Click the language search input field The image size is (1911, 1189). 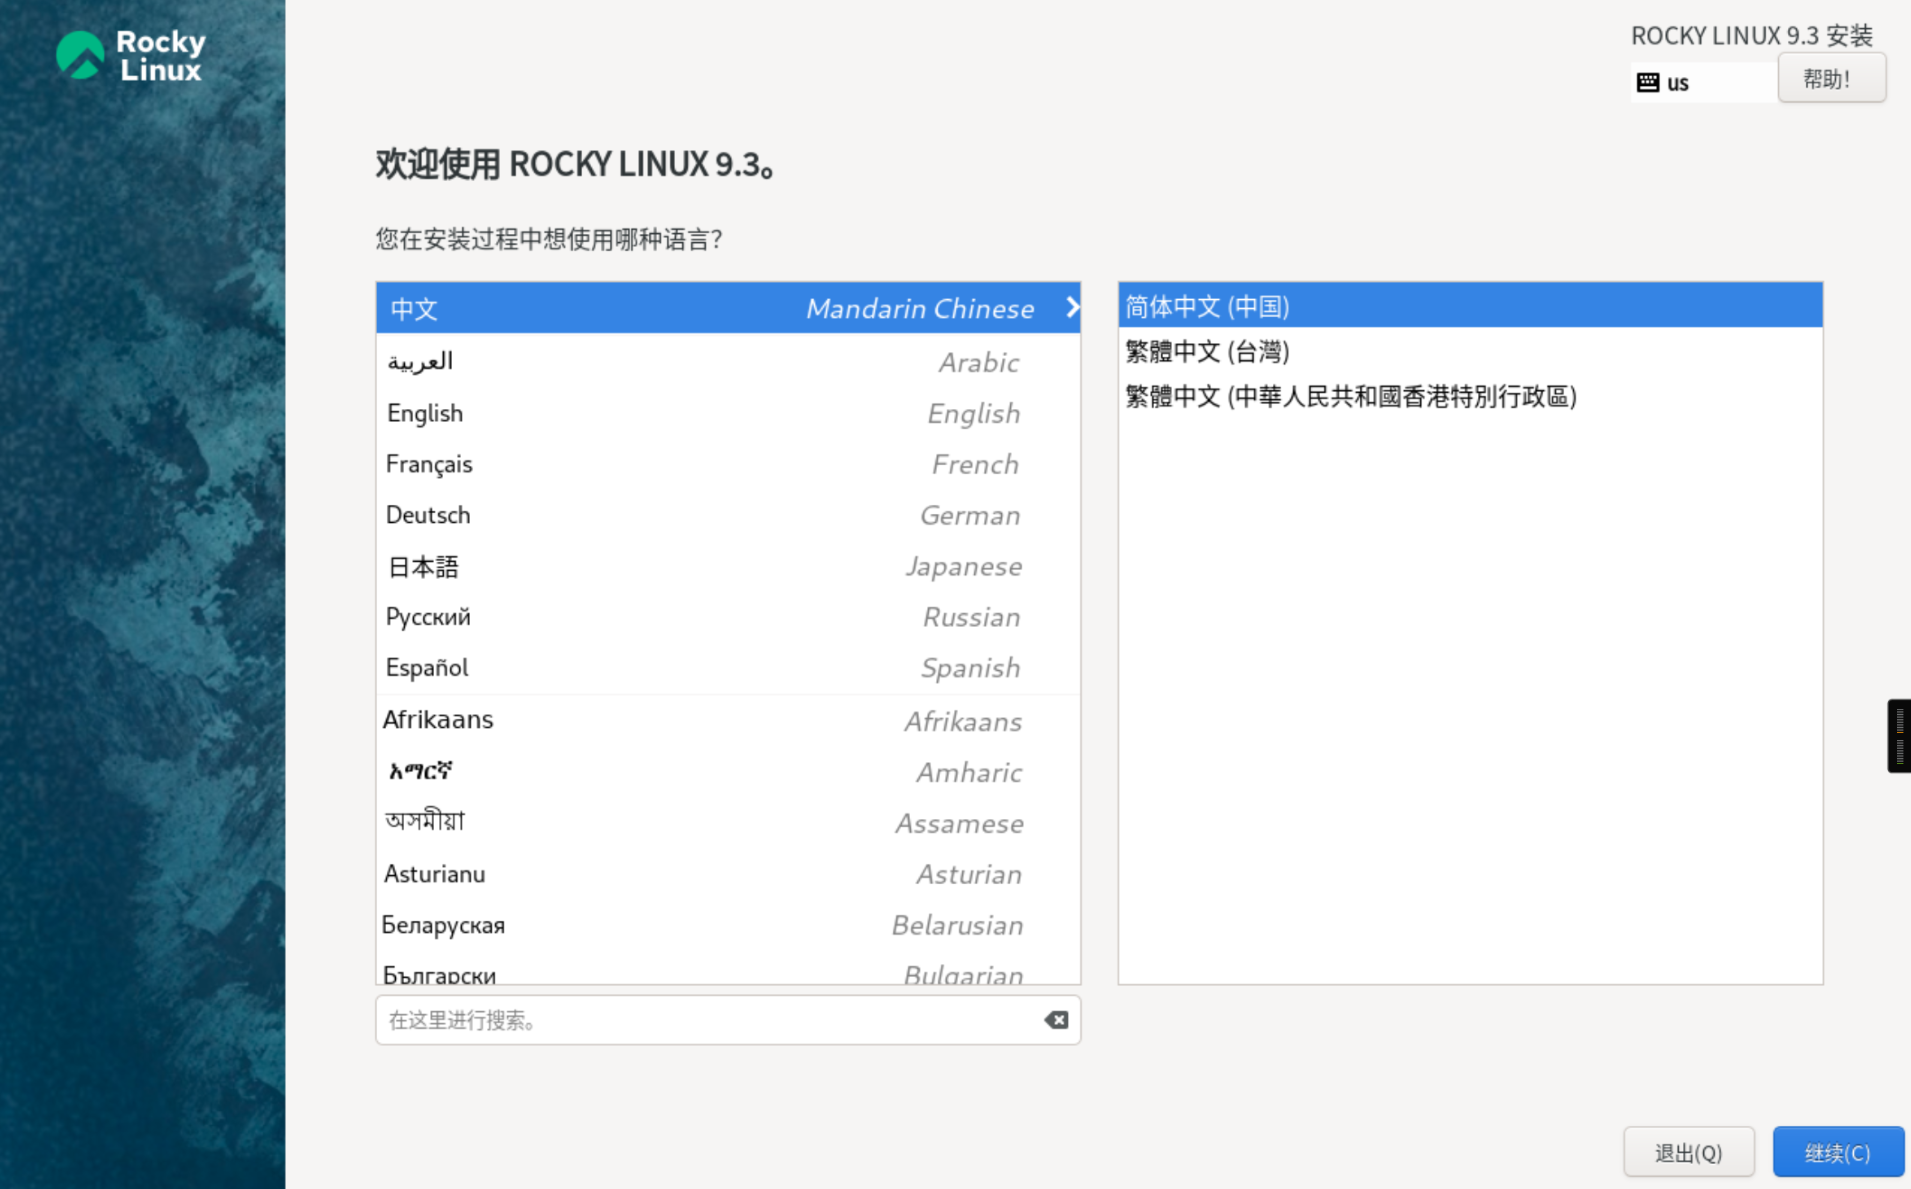click(727, 1020)
